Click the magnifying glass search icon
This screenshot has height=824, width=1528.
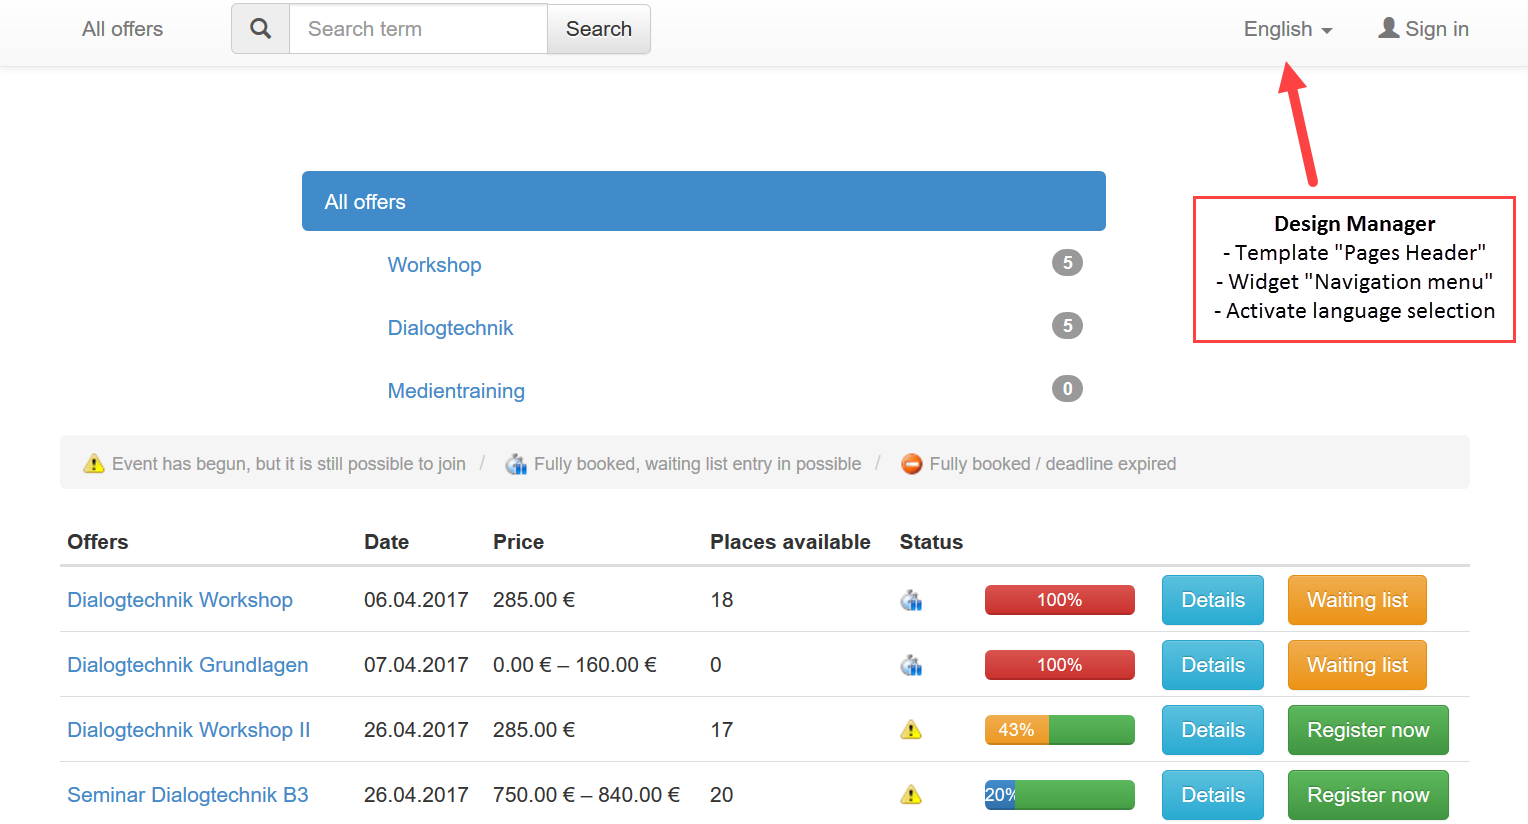(x=260, y=29)
